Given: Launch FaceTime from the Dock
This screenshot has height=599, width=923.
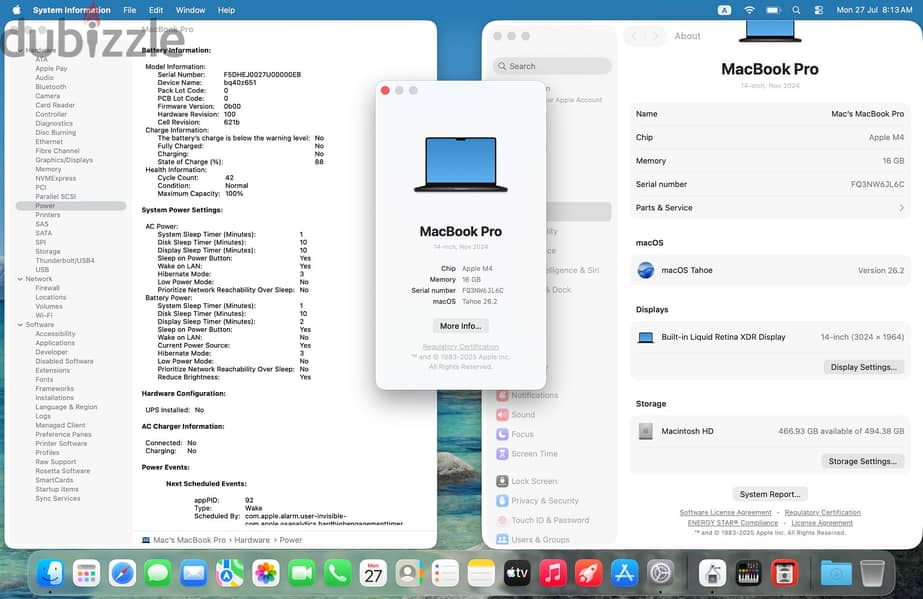Looking at the screenshot, I should point(301,573).
